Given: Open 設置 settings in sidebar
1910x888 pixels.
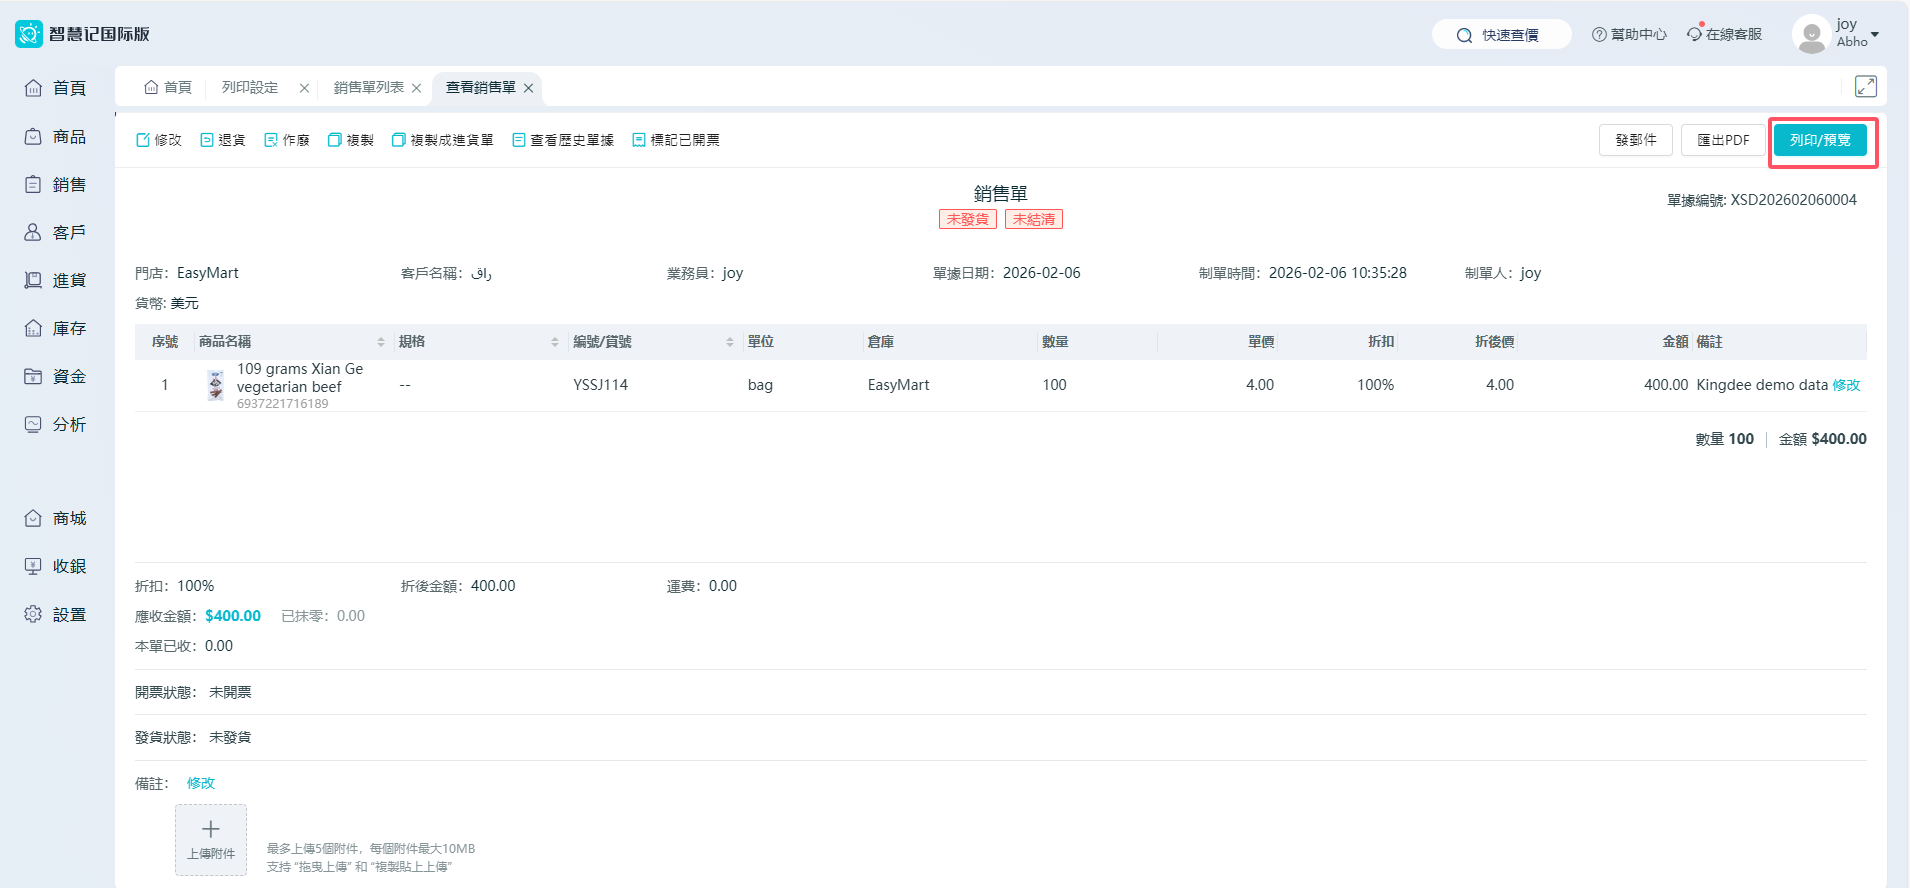Looking at the screenshot, I should tap(56, 615).
